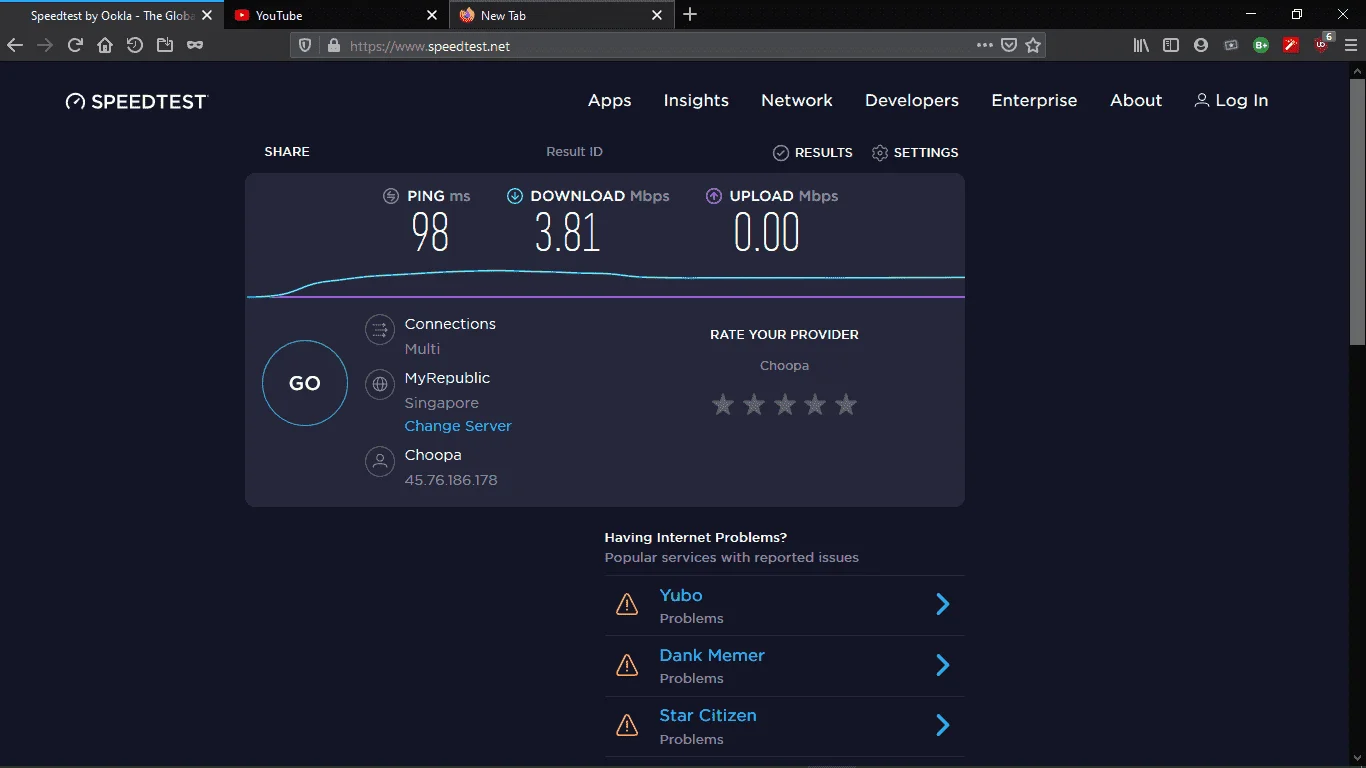The image size is (1366, 768).
Task: Click the Star Citizen warning triangle icon
Action: point(627,725)
